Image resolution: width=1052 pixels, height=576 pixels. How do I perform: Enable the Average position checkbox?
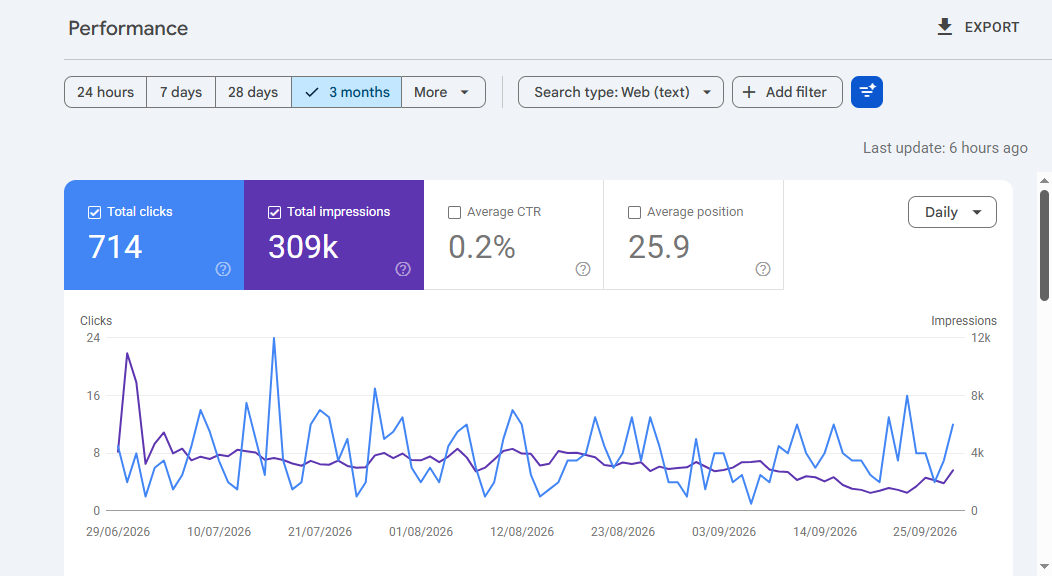pyautogui.click(x=634, y=213)
